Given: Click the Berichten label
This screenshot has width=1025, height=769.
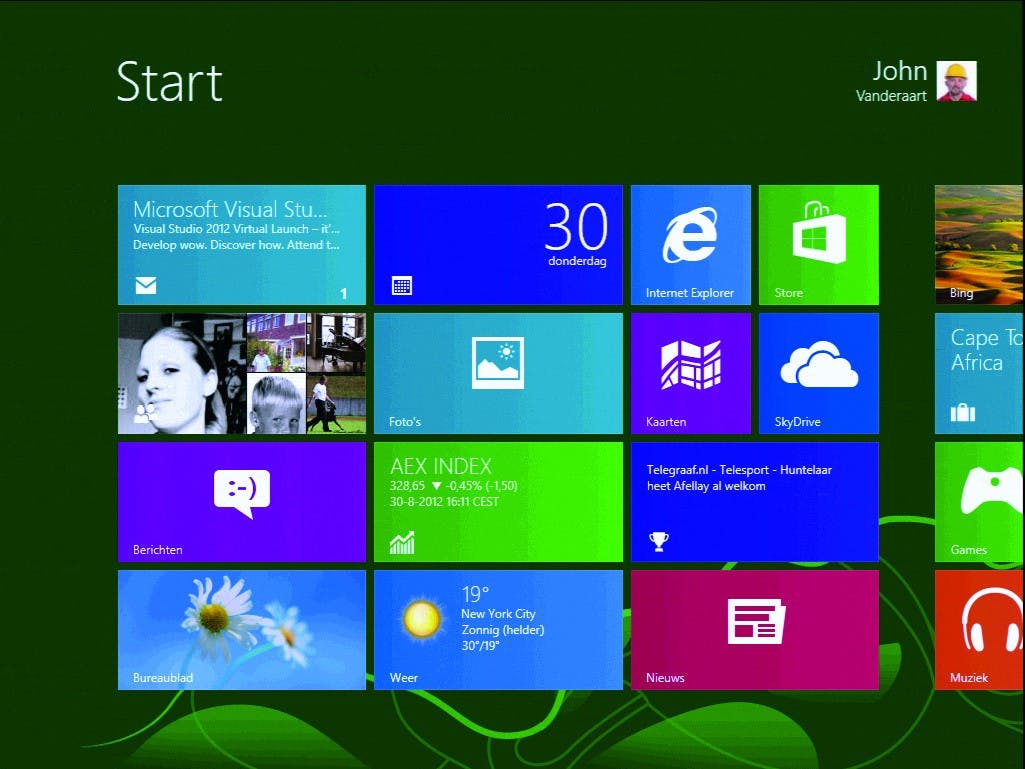Looking at the screenshot, I should point(158,550).
